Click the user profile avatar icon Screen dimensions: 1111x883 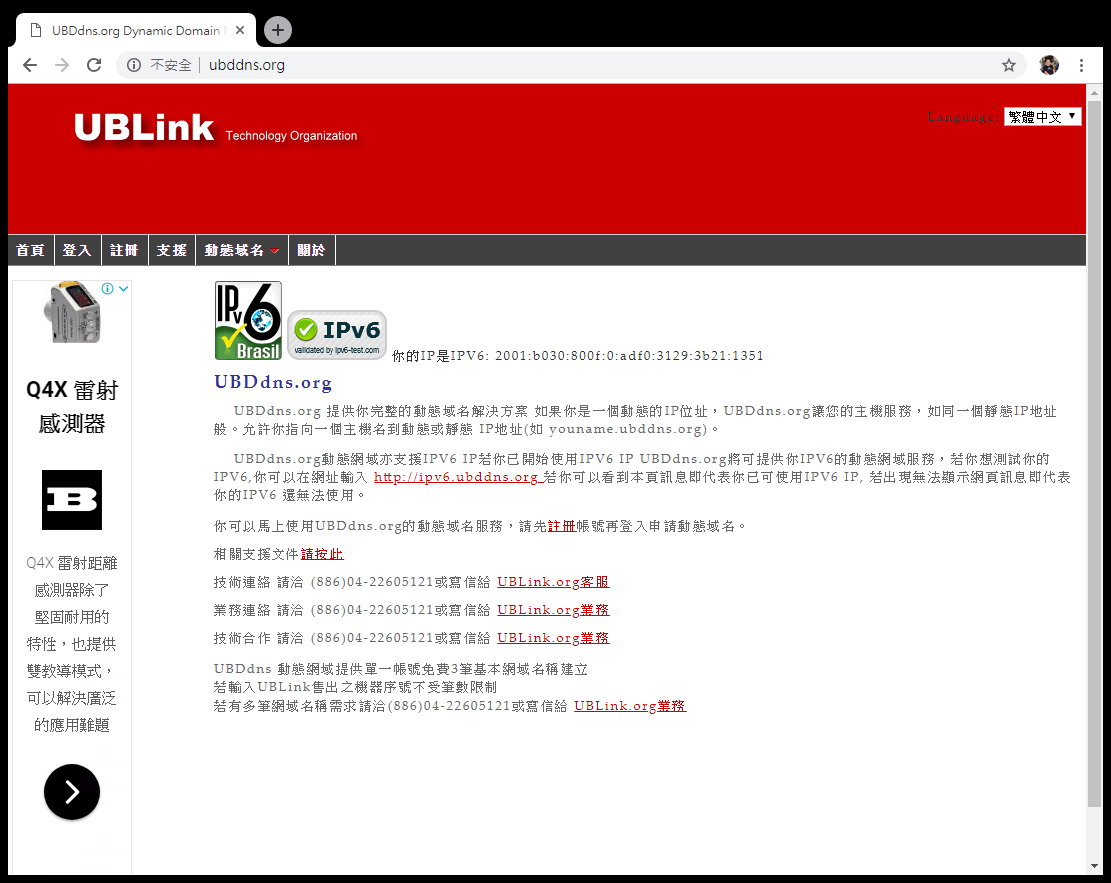click(1048, 65)
